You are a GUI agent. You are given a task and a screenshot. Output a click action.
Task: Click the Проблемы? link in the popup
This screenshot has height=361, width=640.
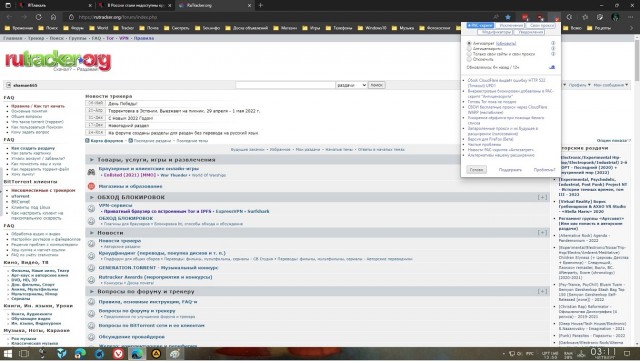click(544, 169)
